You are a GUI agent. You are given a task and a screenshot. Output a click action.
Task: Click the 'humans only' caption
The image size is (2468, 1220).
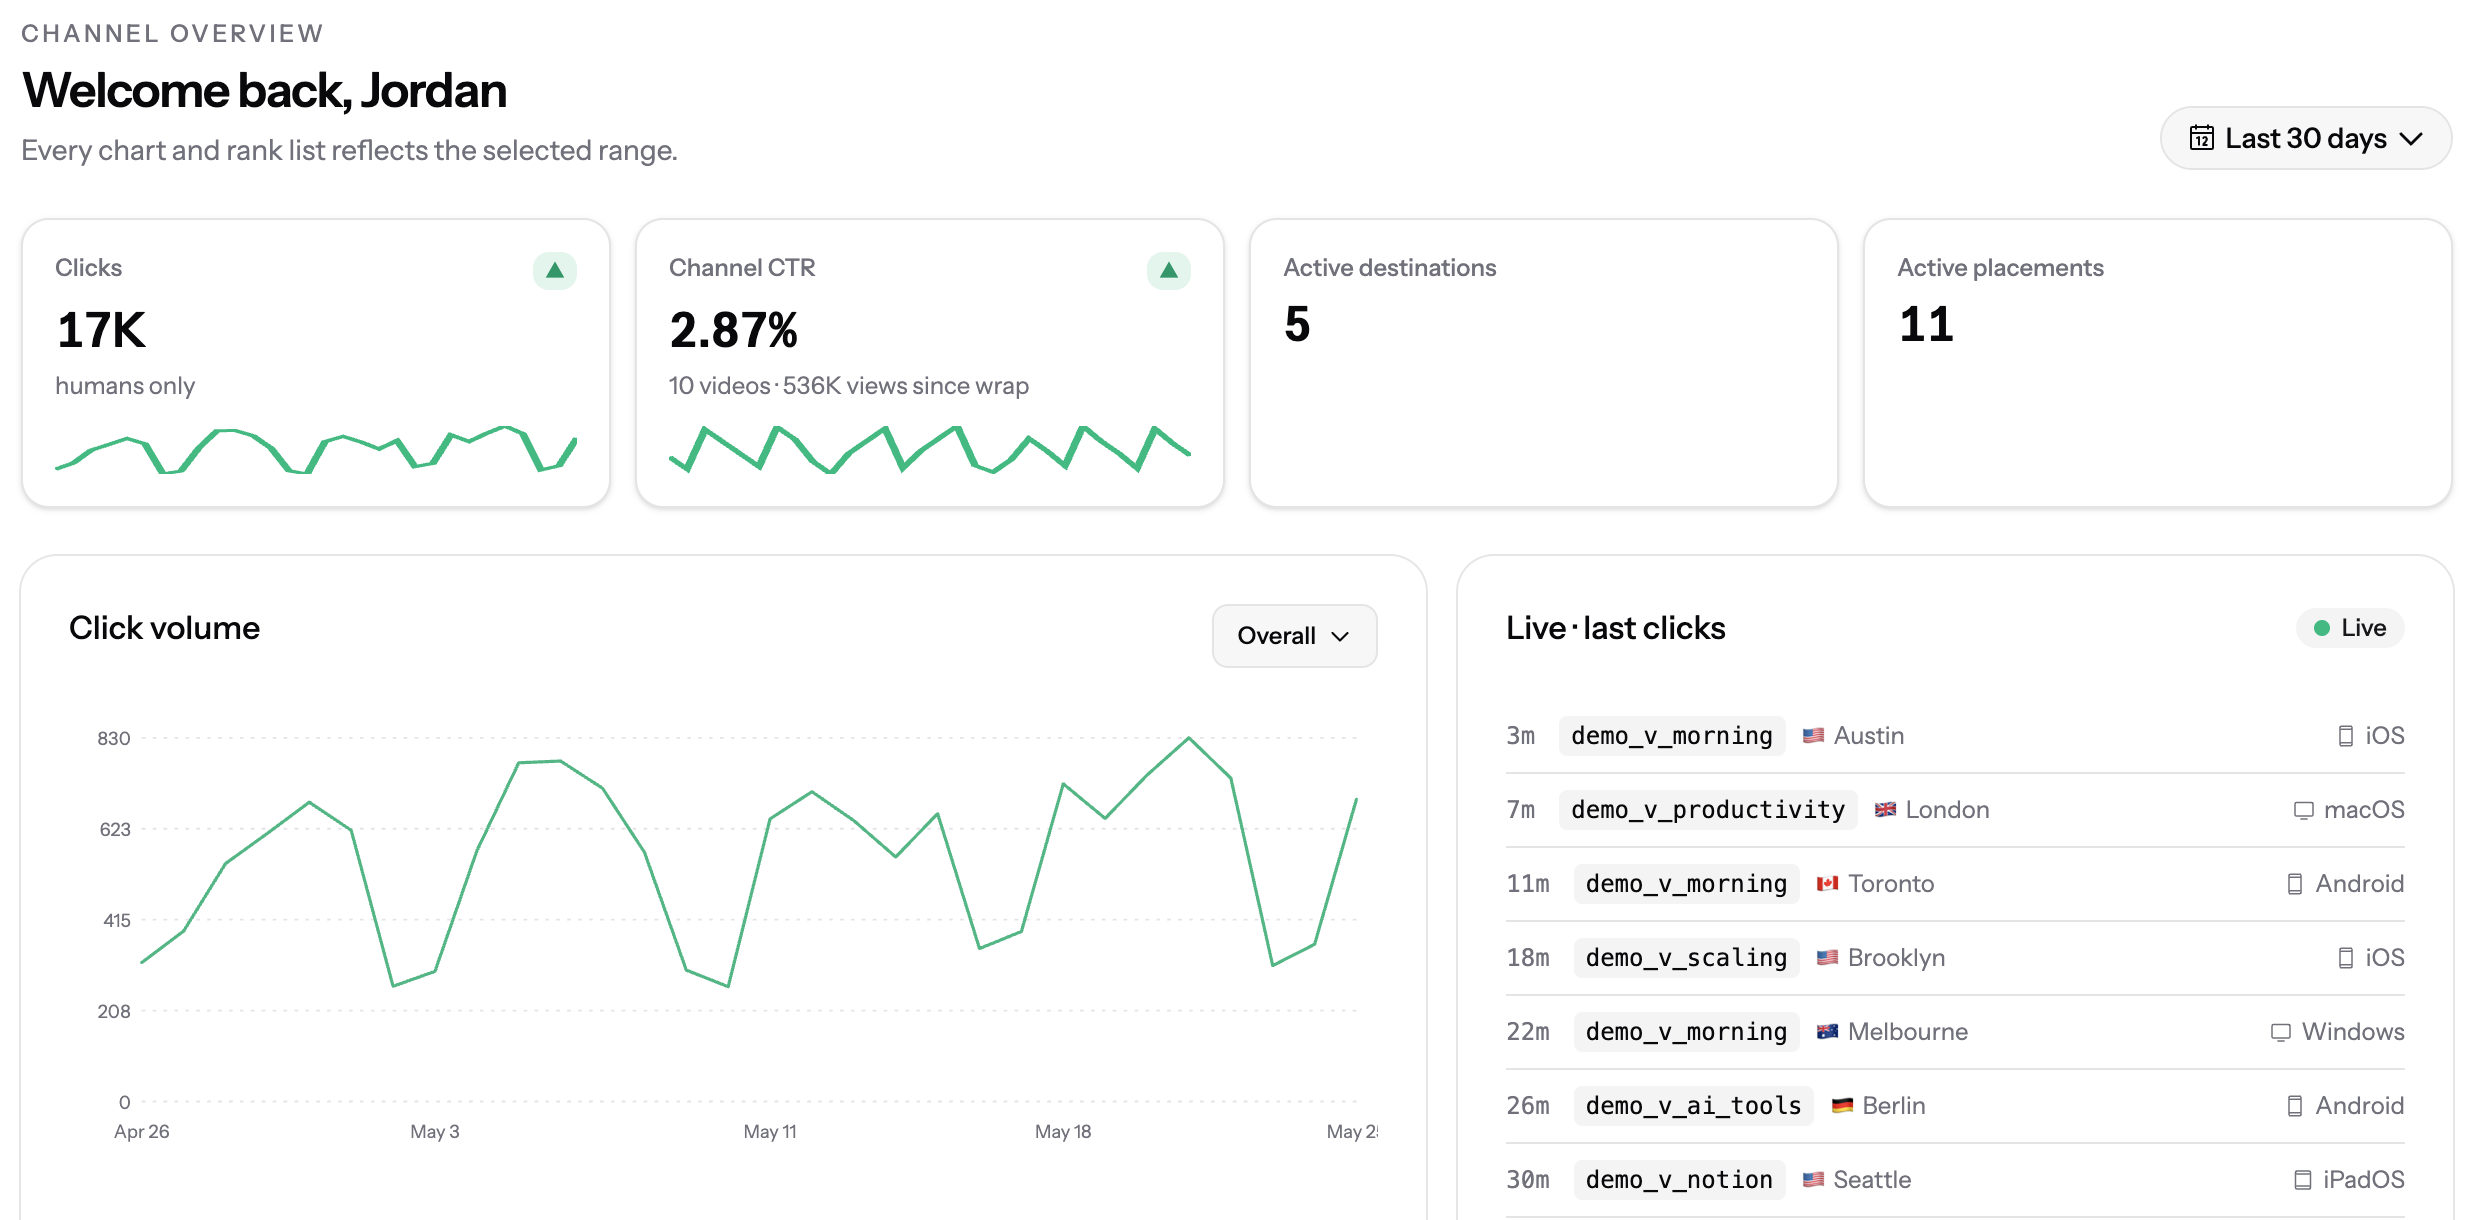(125, 386)
